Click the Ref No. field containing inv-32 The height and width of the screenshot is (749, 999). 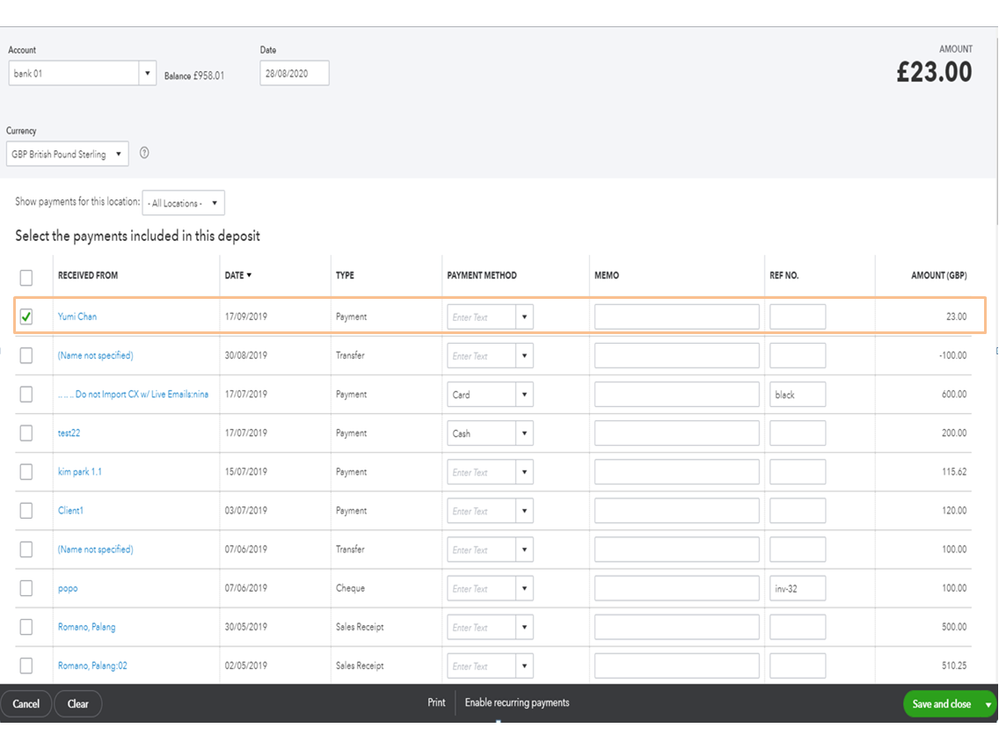[x=797, y=589]
